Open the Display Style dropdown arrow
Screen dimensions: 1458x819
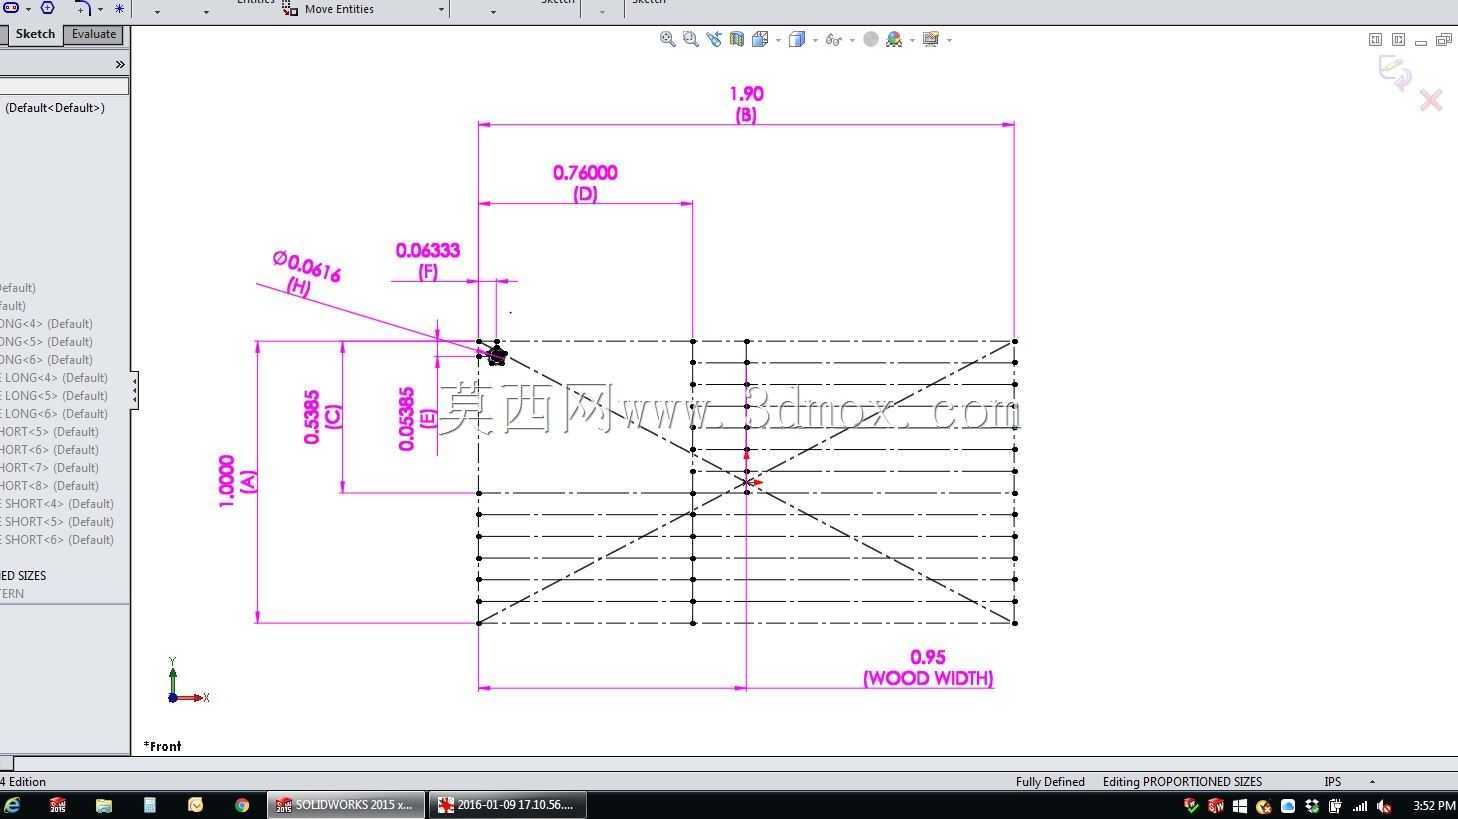(815, 40)
